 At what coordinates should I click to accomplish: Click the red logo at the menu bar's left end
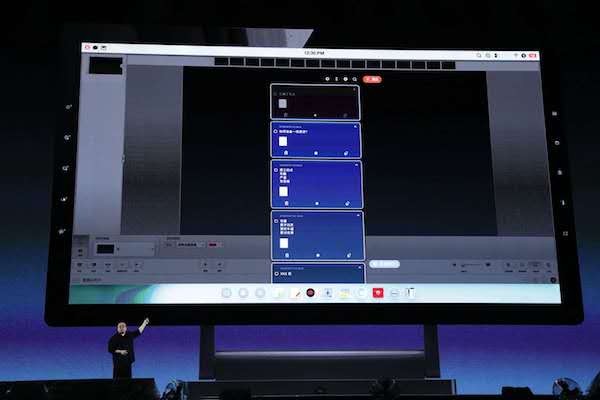click(87, 47)
